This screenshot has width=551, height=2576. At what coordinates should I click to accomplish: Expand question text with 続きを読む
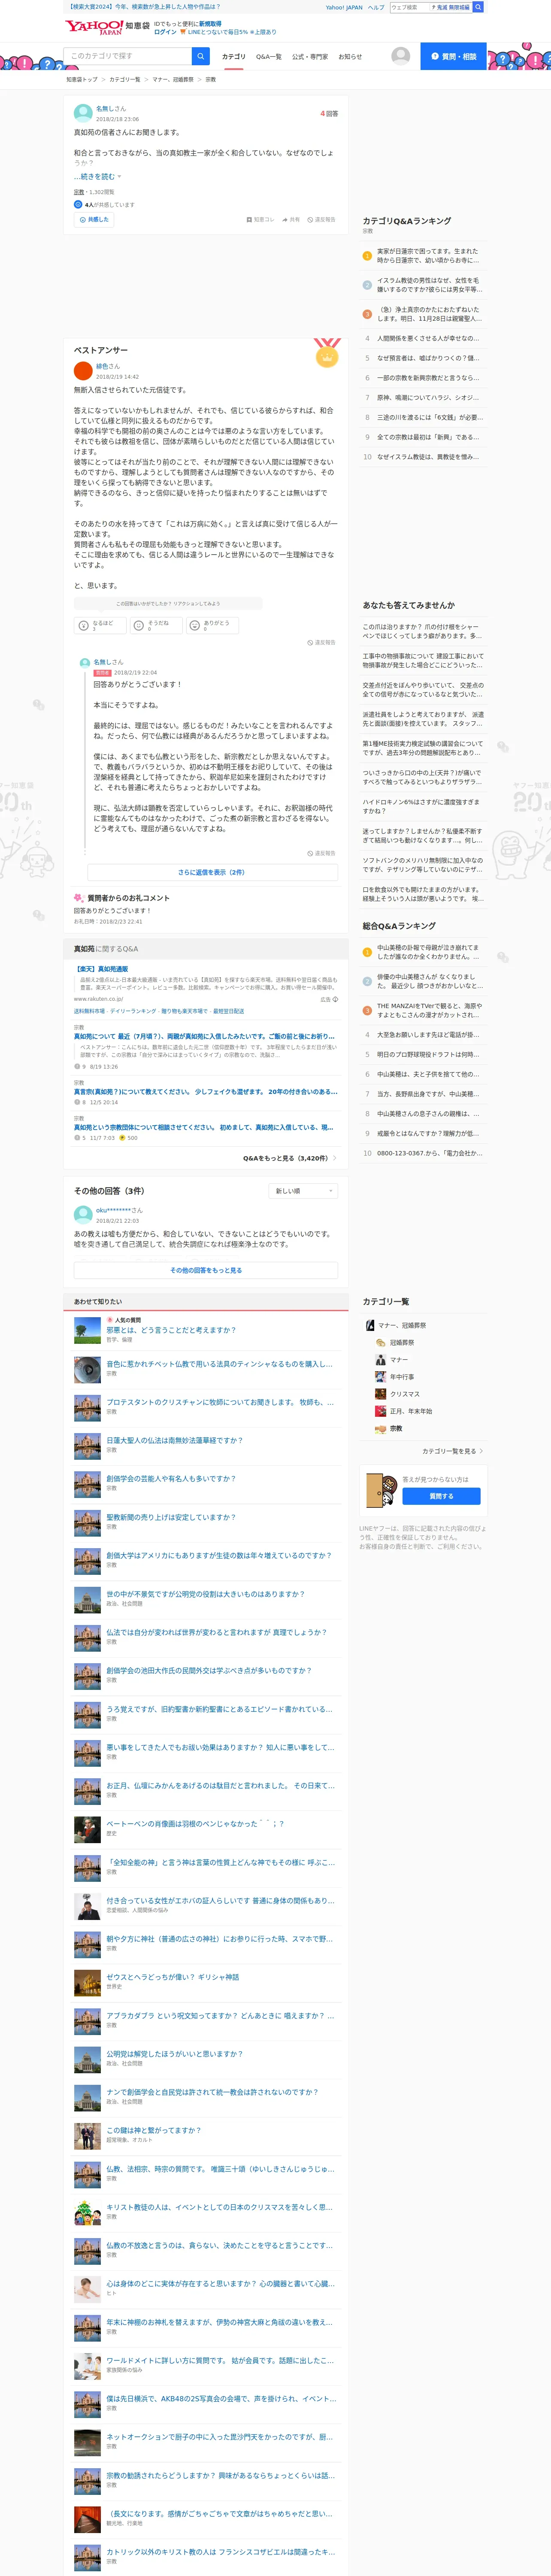[97, 176]
